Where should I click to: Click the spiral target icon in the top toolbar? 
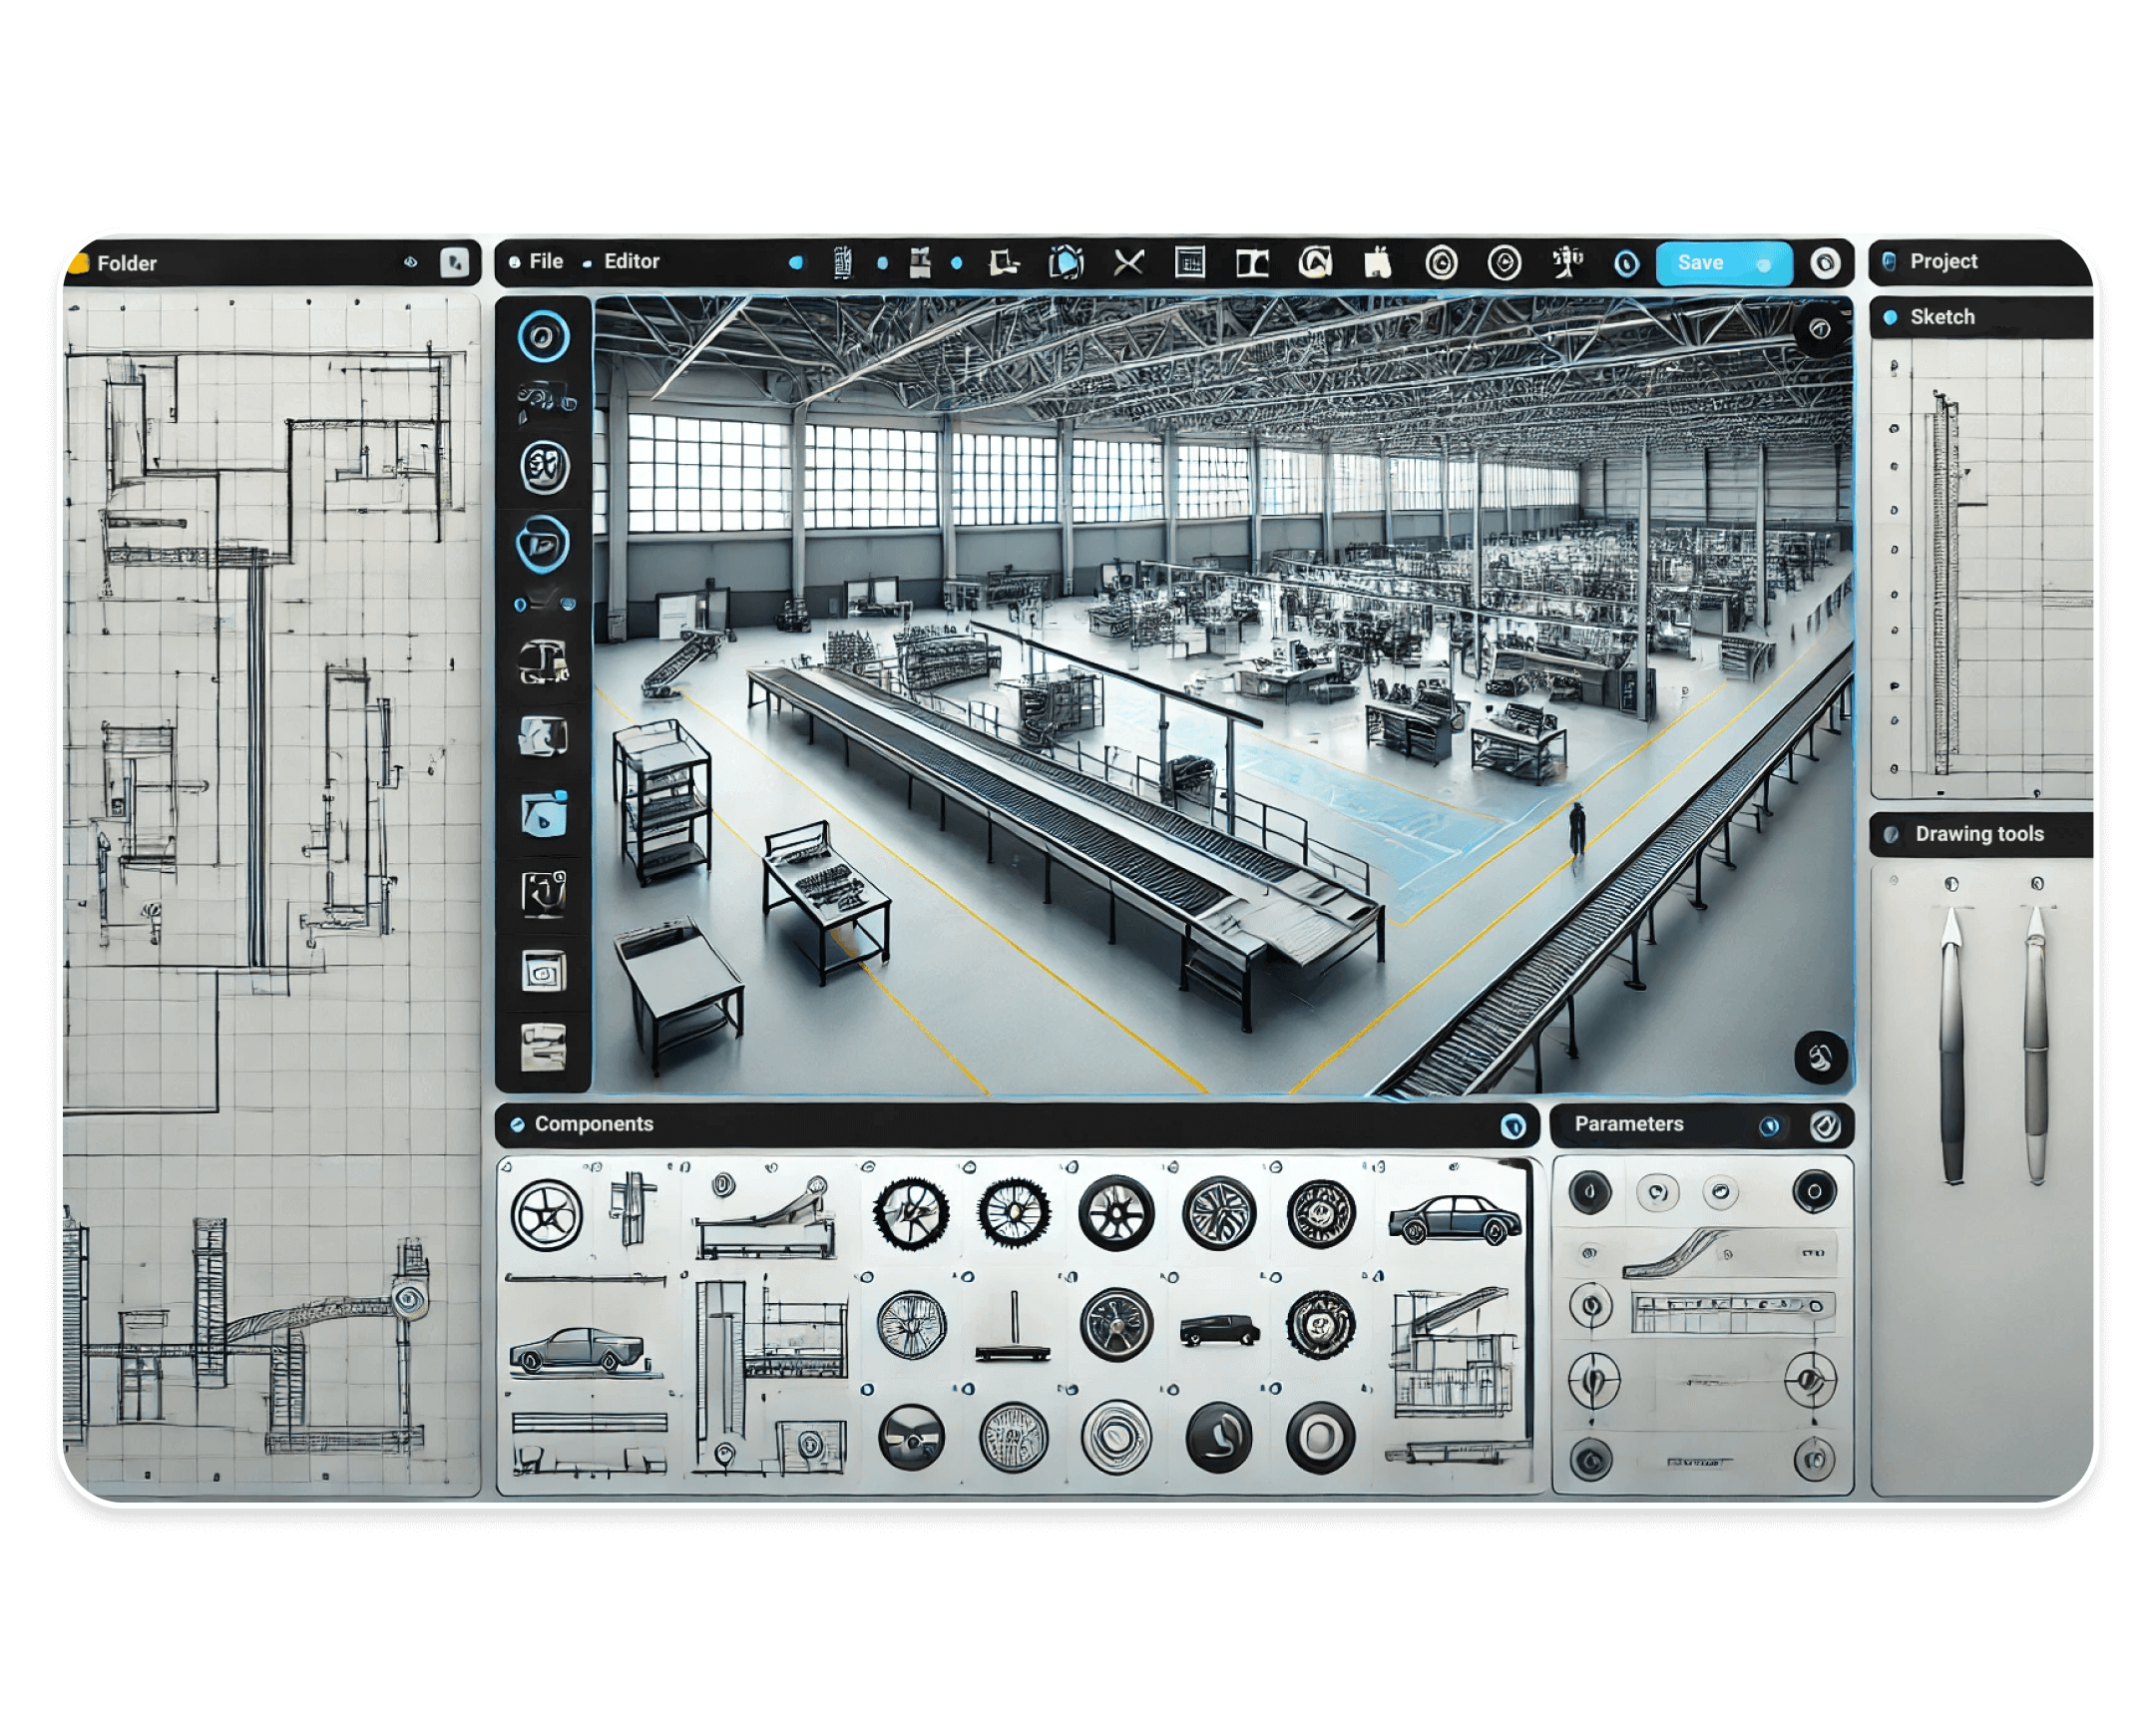point(1441,263)
